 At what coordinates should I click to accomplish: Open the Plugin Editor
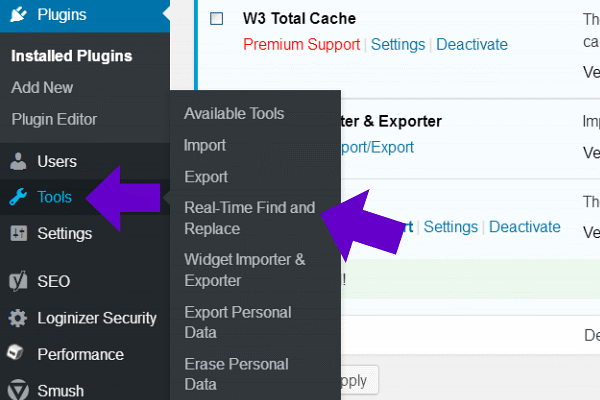[x=54, y=119]
